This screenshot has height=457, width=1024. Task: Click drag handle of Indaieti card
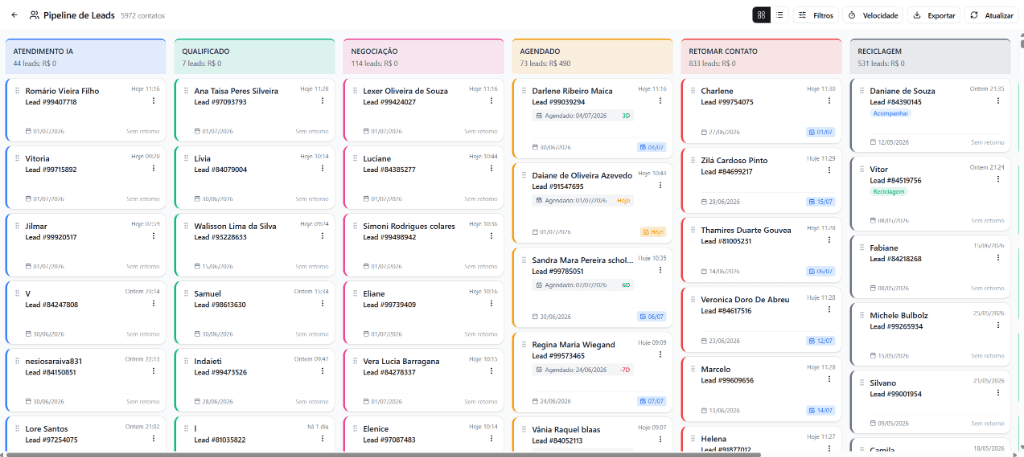pos(185,361)
